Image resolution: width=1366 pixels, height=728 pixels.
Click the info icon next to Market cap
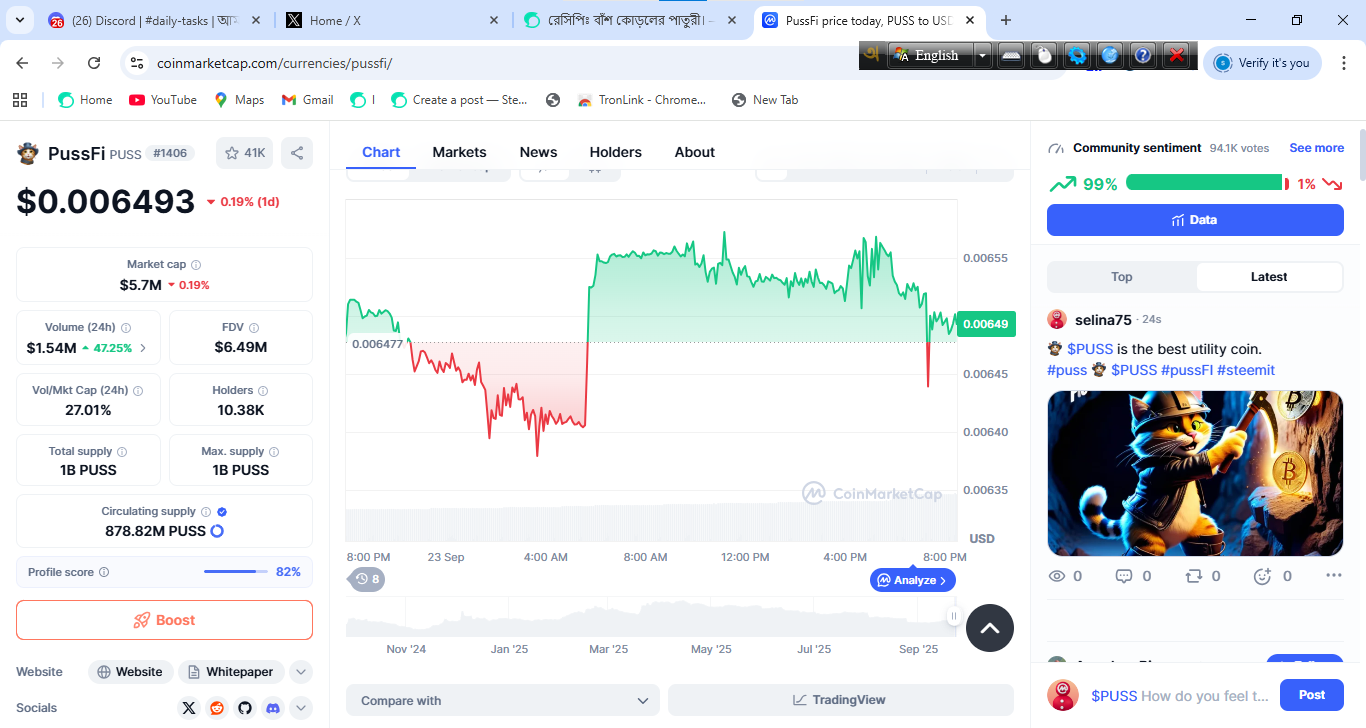pos(196,265)
